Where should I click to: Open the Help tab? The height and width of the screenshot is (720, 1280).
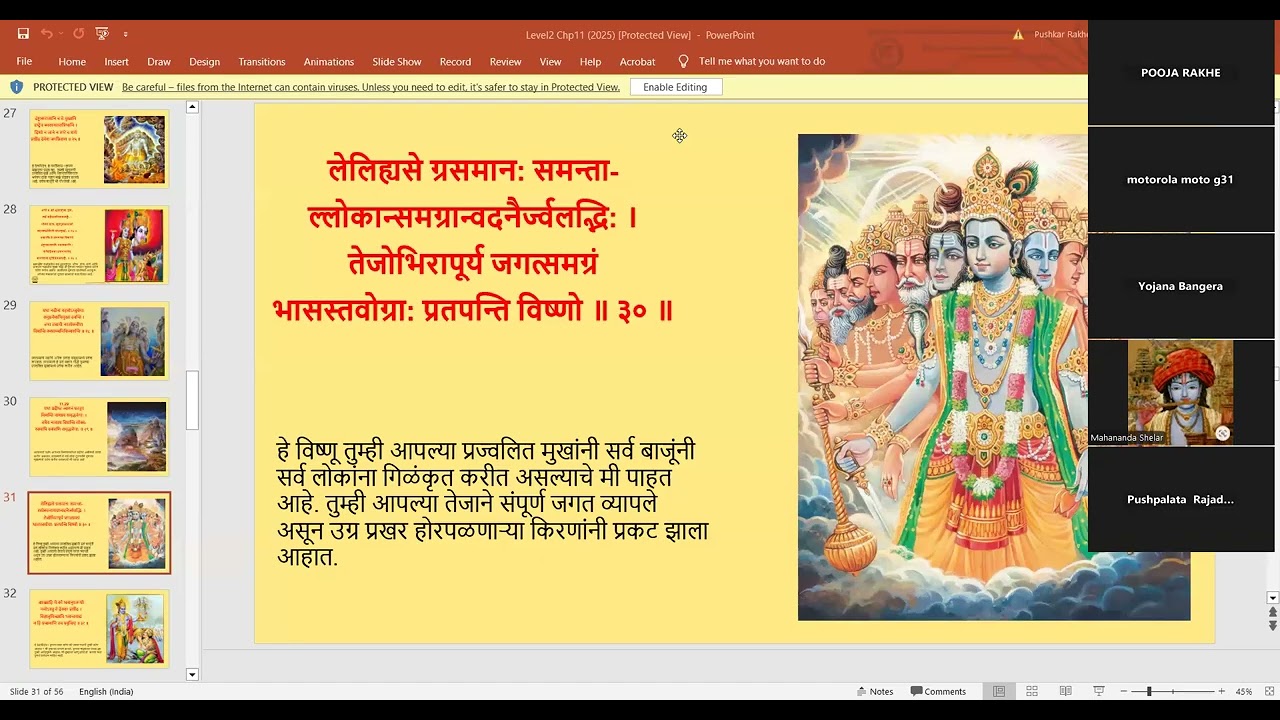[590, 62]
